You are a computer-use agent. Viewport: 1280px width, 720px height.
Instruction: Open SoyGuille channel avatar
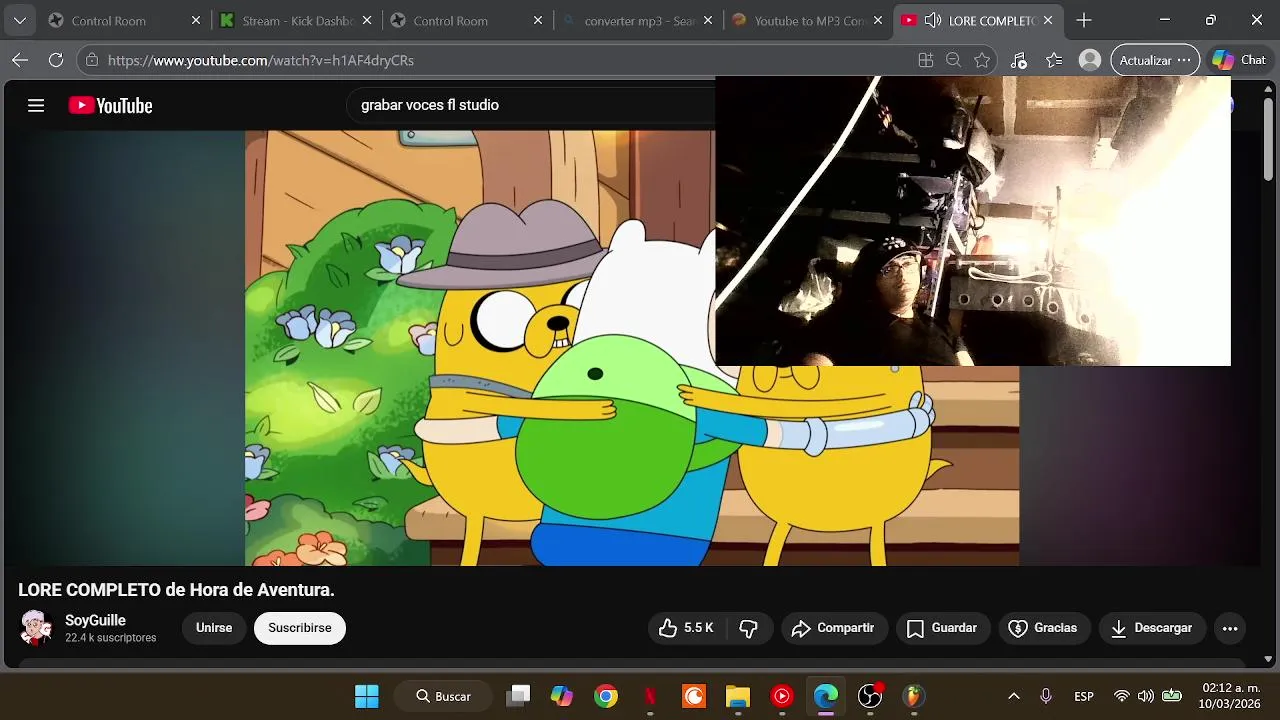coord(36,628)
